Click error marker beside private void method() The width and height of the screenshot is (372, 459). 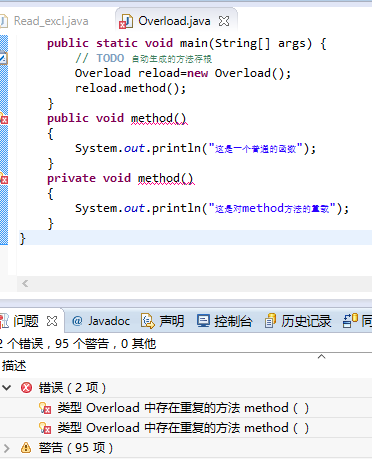pos(3,179)
